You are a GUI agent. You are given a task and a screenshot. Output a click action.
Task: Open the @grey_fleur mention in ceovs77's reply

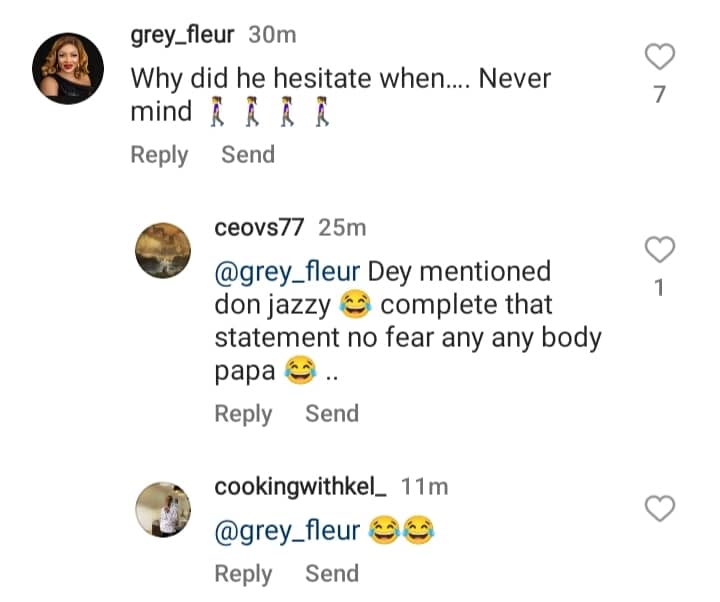click(287, 271)
